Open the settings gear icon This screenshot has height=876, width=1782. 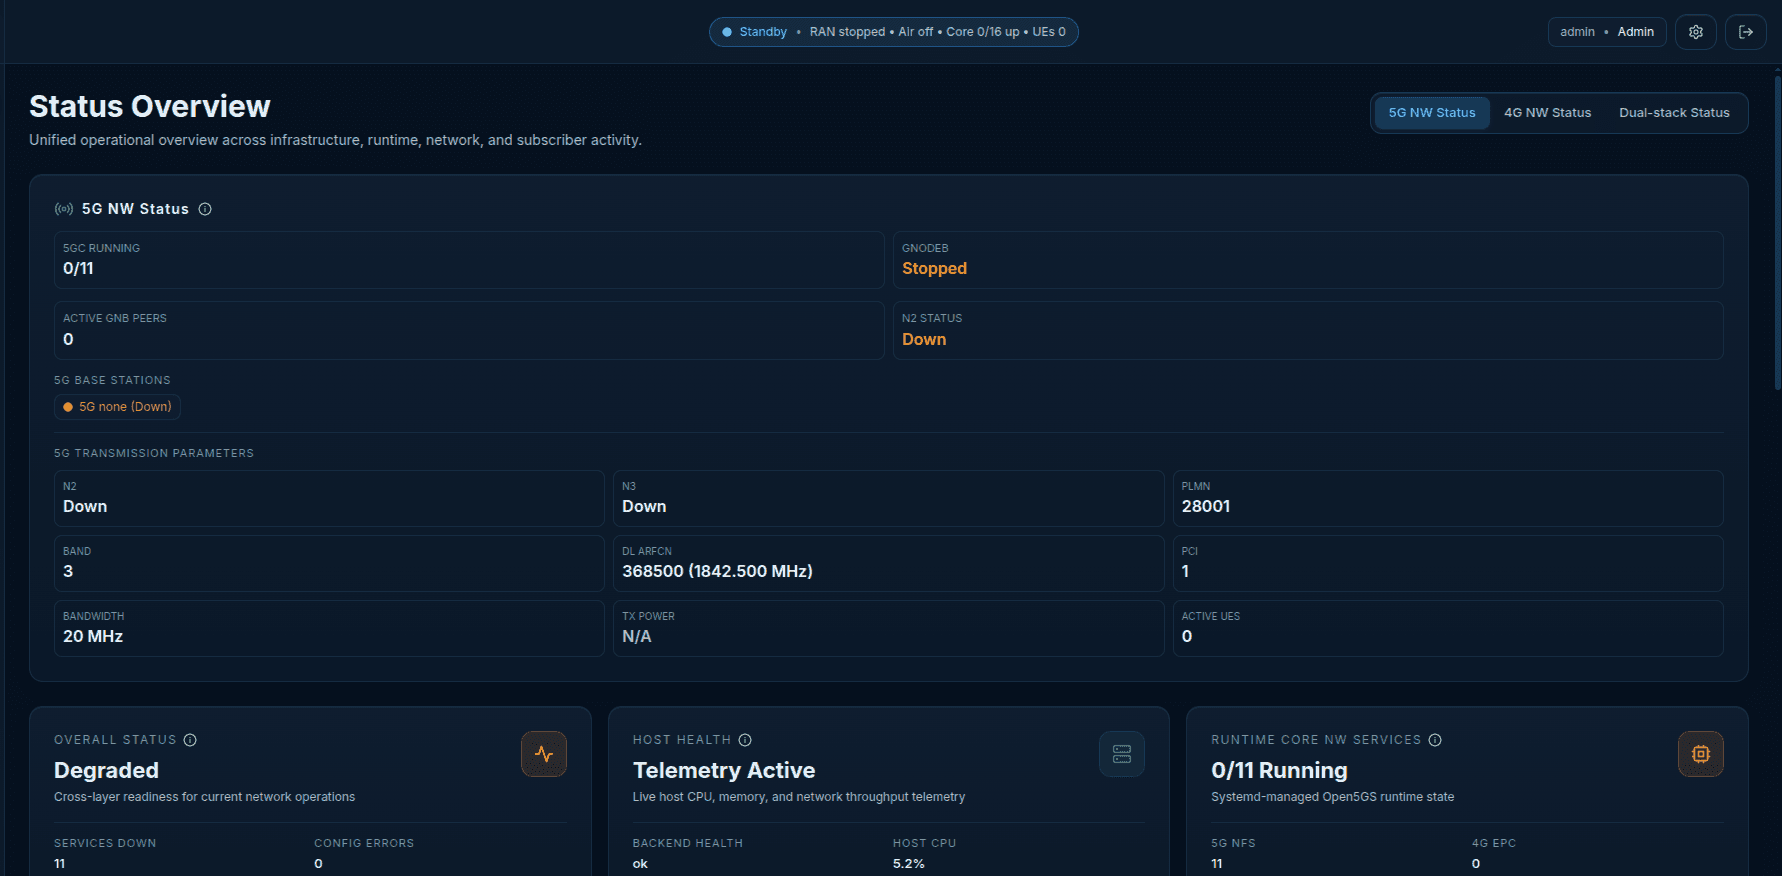click(x=1696, y=32)
